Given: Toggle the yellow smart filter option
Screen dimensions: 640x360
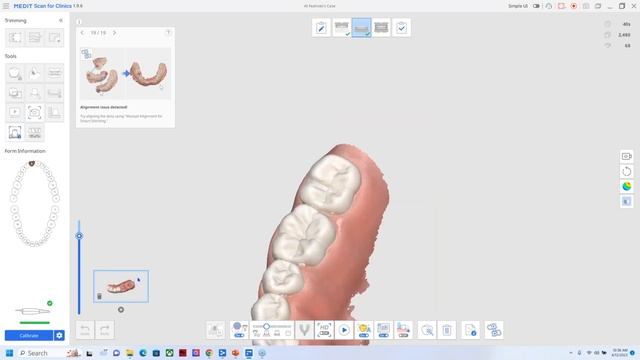Looking at the screenshot, I should click(x=364, y=330).
